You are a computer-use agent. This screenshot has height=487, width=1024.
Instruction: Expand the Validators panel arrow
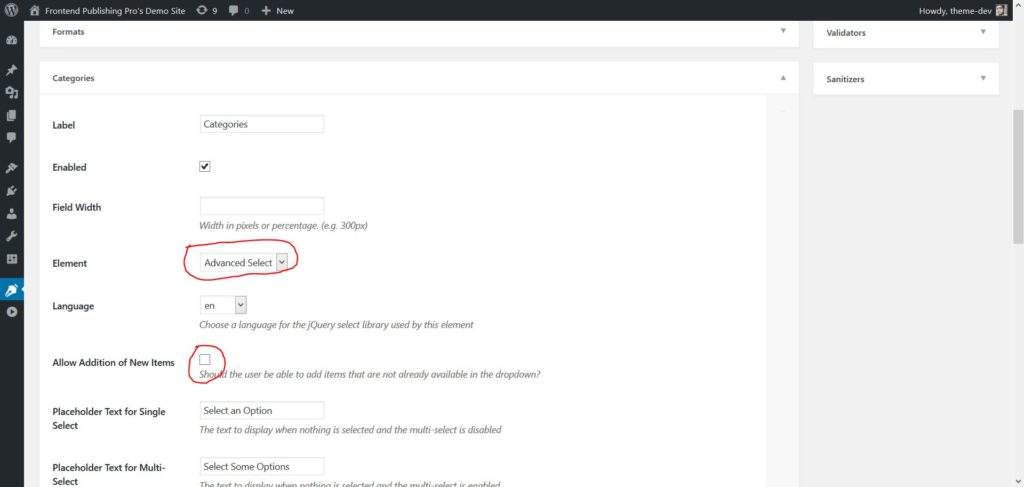point(983,32)
